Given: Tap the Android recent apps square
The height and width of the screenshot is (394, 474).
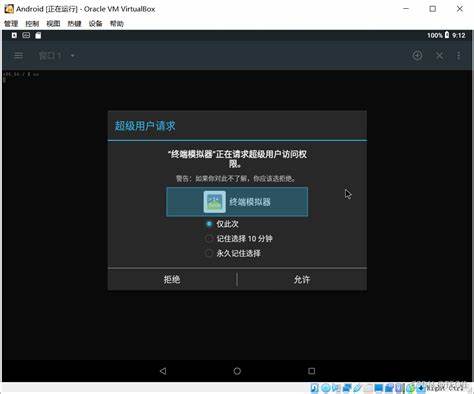Looking at the screenshot, I should (311, 371).
